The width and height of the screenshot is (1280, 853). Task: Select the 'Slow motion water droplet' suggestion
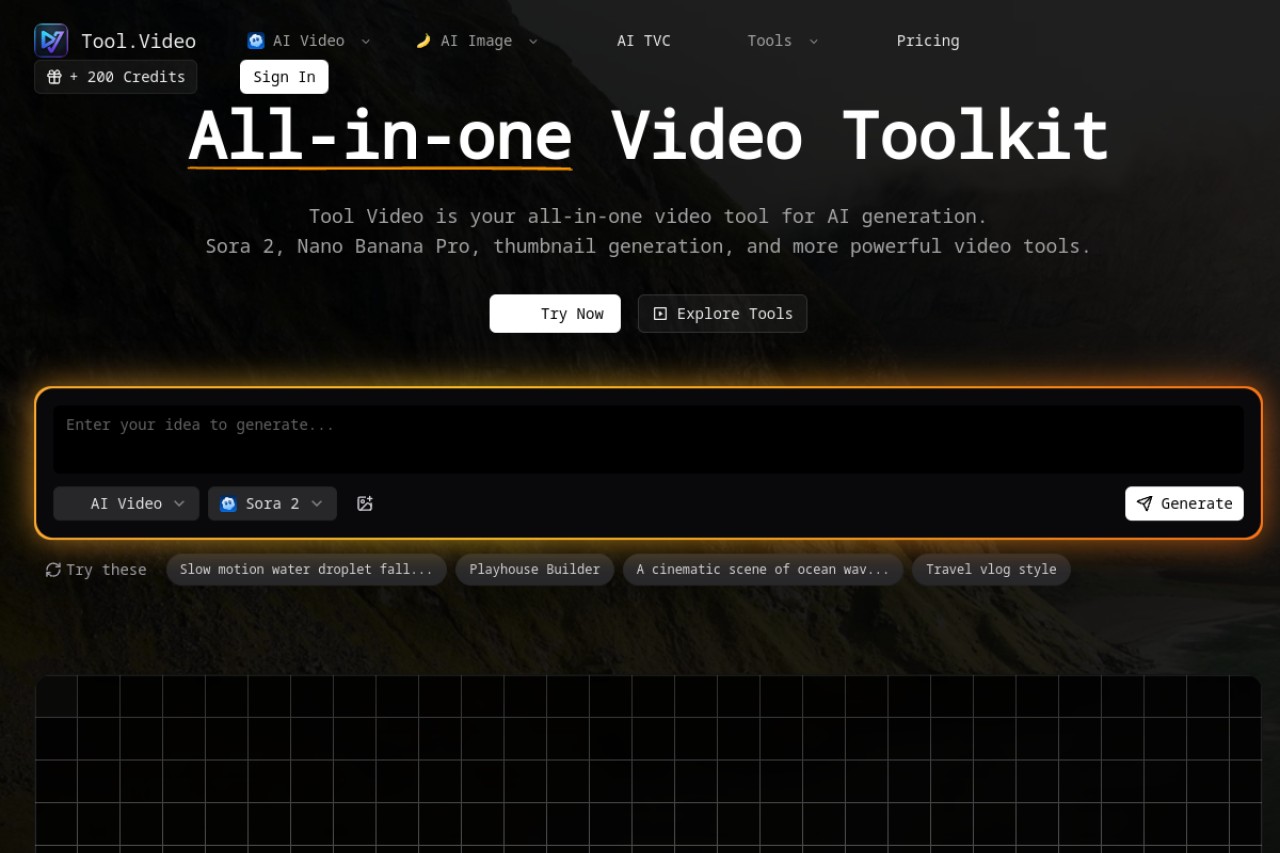click(x=306, y=570)
